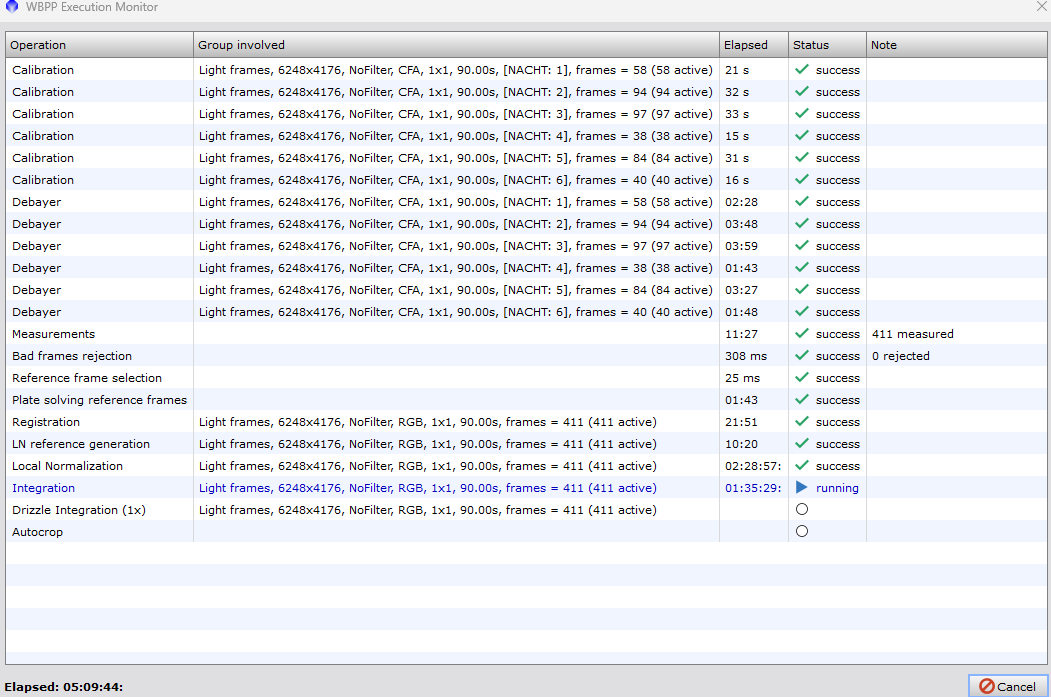This screenshot has height=697, width=1051.
Task: Select the Measurements operation row
Action: (526, 334)
